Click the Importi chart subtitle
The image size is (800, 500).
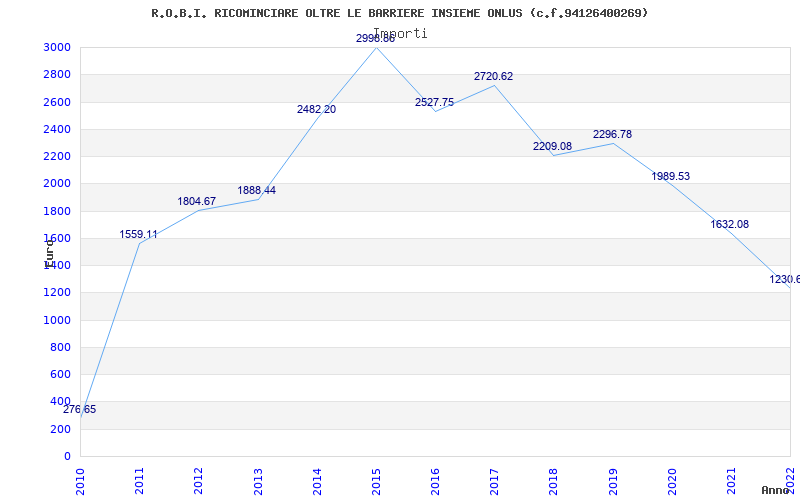[x=401, y=34]
